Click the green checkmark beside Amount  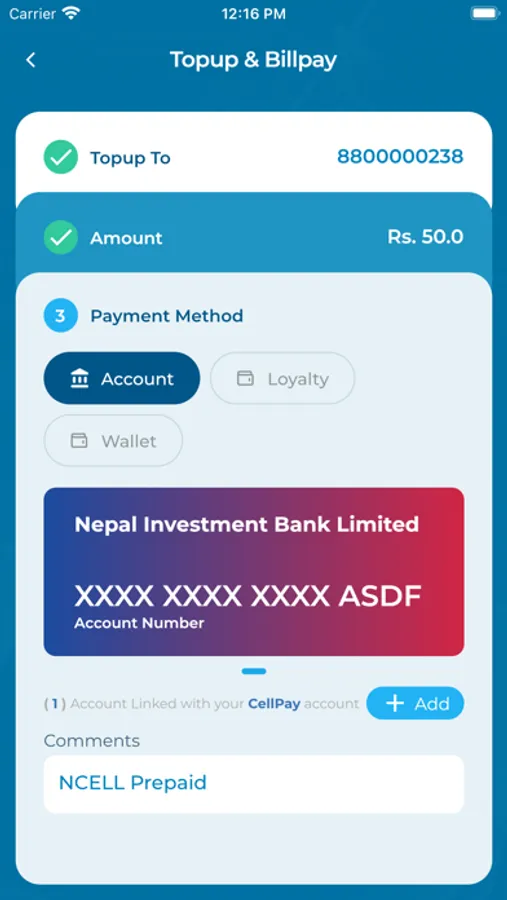point(61,237)
